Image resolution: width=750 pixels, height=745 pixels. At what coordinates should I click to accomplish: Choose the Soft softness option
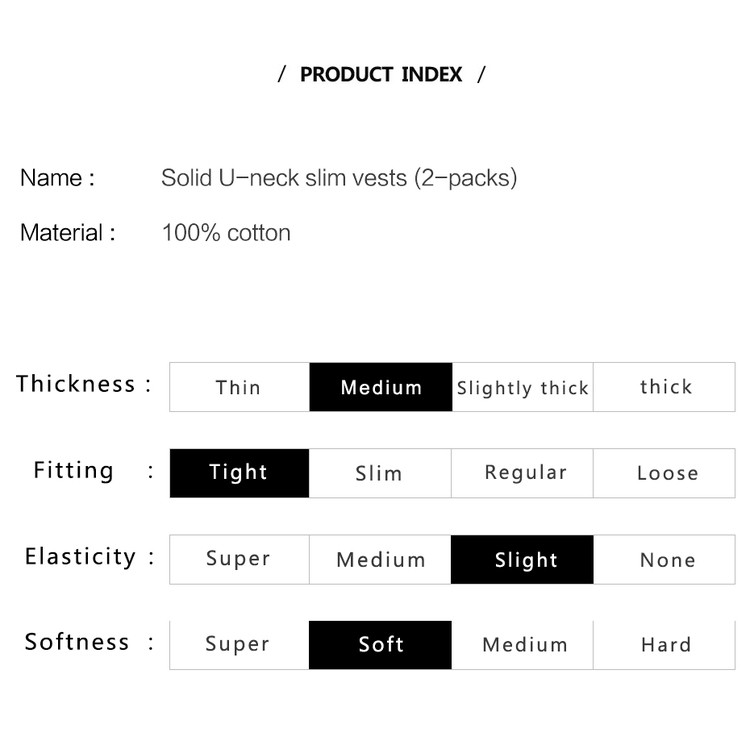coord(380,645)
